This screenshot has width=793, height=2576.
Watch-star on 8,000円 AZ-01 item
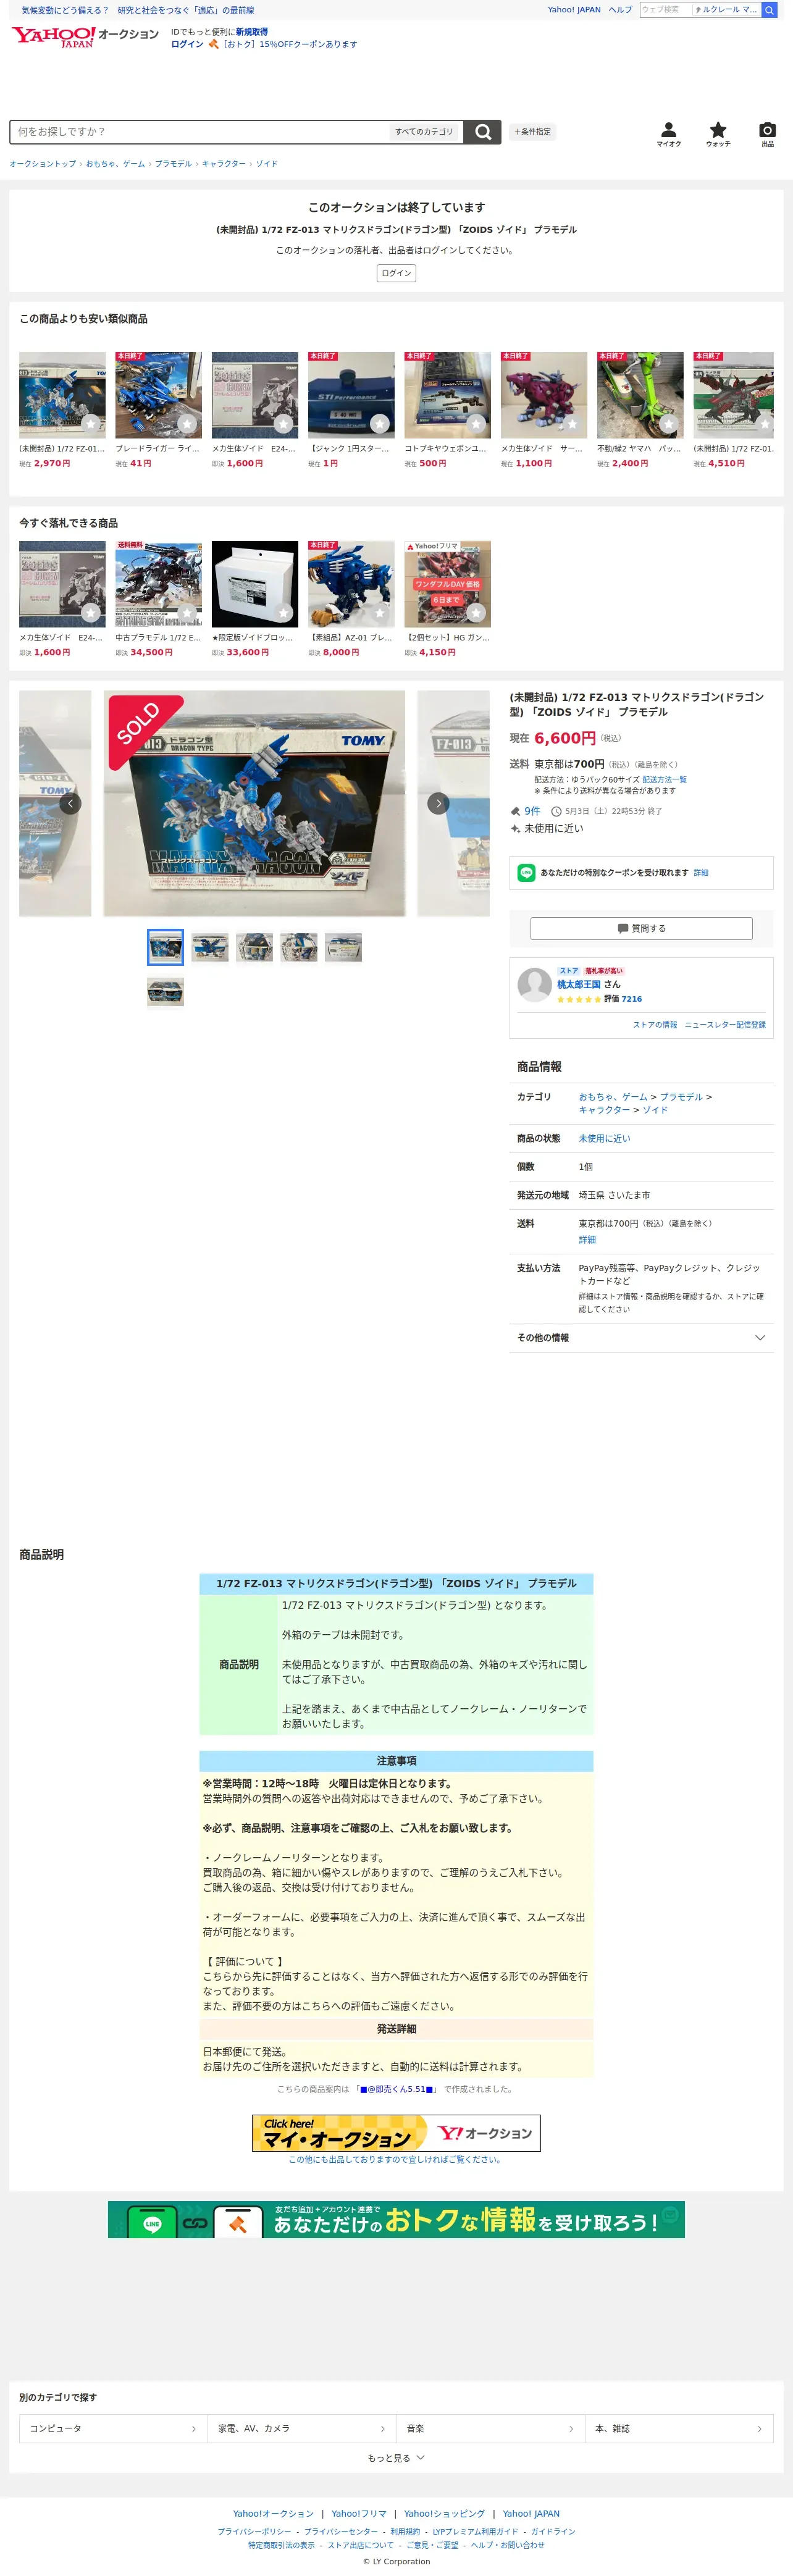[380, 613]
